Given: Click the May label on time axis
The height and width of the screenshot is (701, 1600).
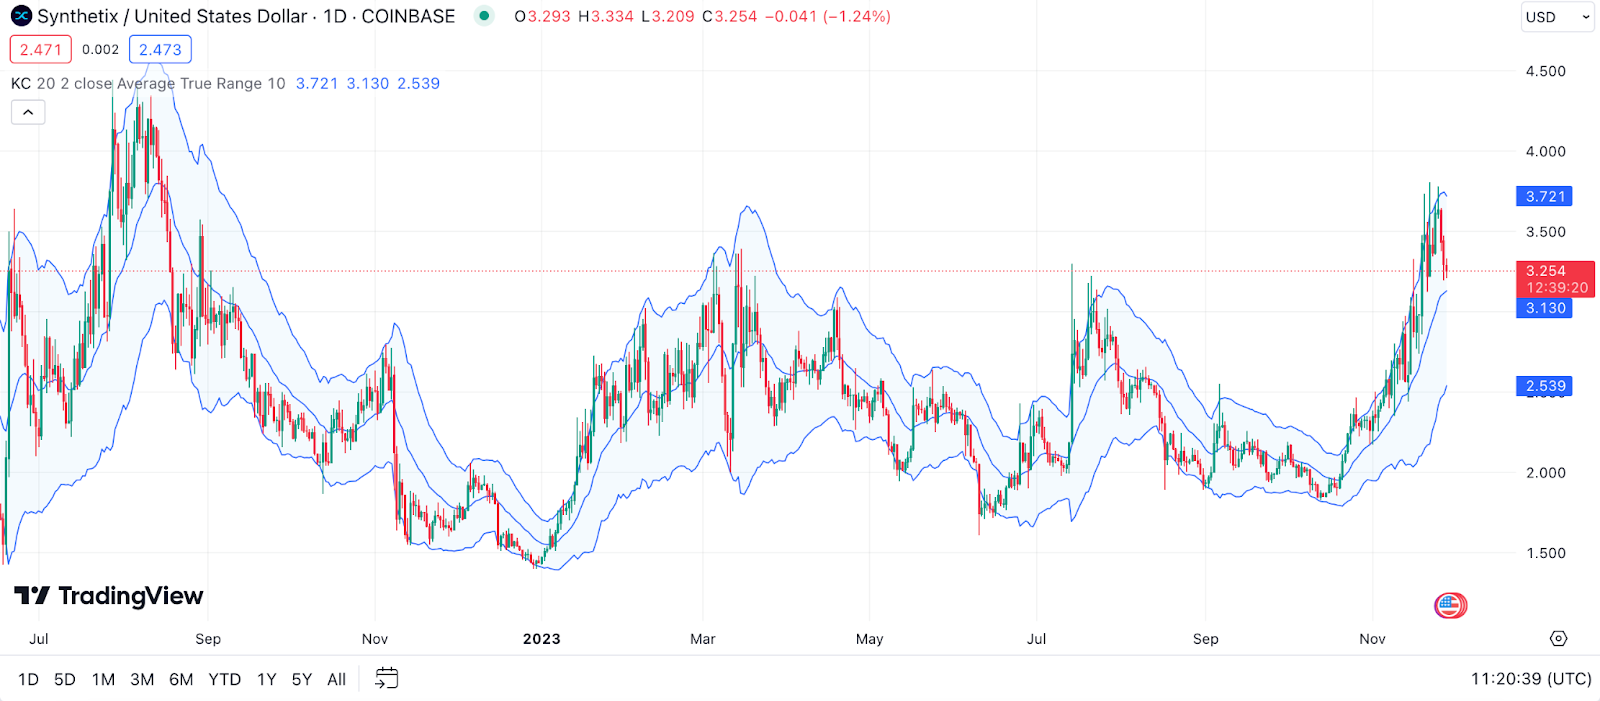Looking at the screenshot, I should pyautogui.click(x=870, y=639).
